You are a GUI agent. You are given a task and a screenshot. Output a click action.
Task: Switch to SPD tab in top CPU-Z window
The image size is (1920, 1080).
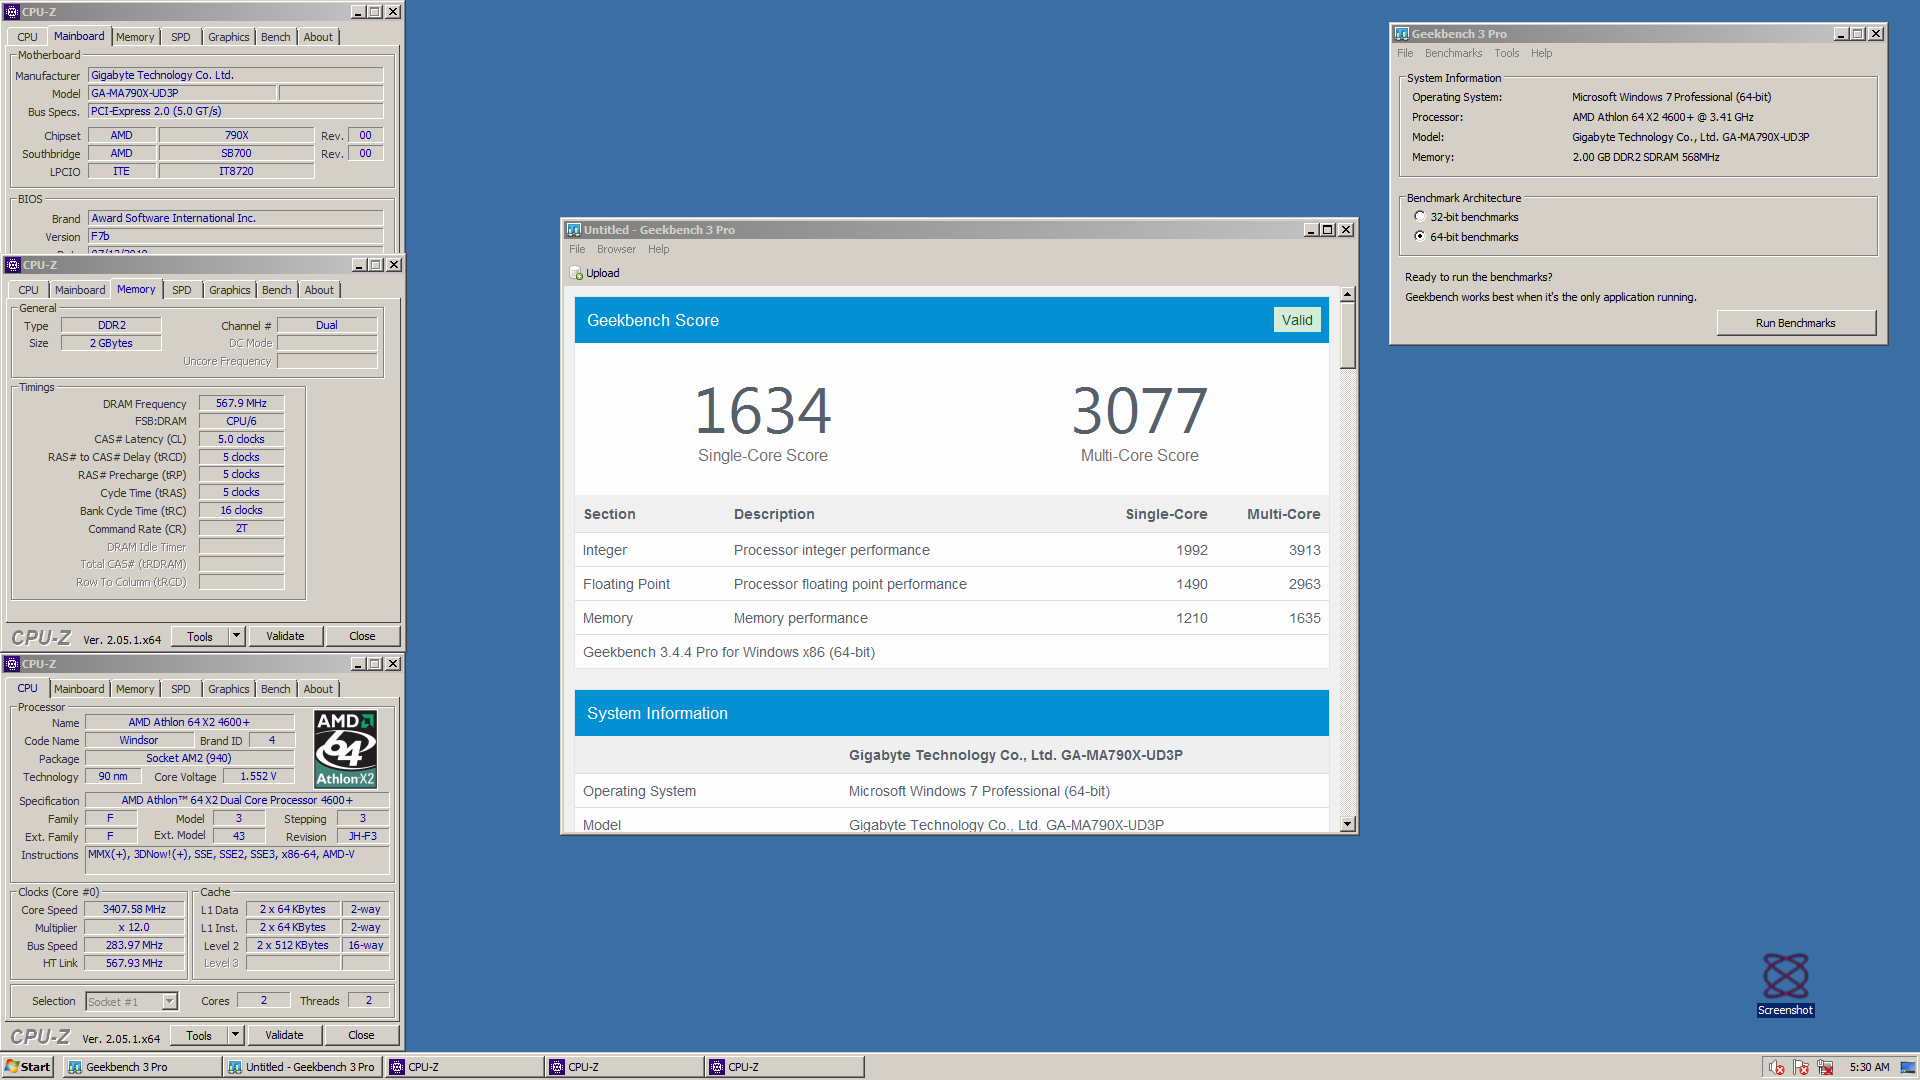point(180,37)
